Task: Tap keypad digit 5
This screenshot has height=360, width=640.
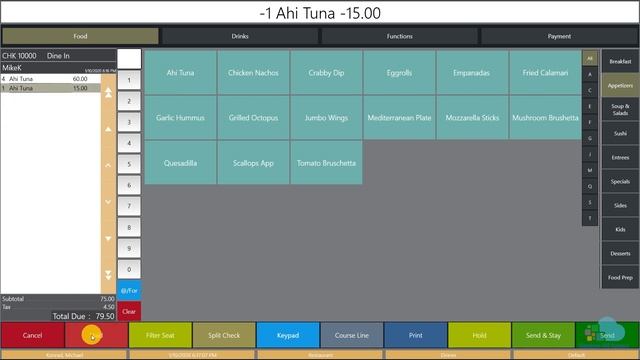Action: 129,164
